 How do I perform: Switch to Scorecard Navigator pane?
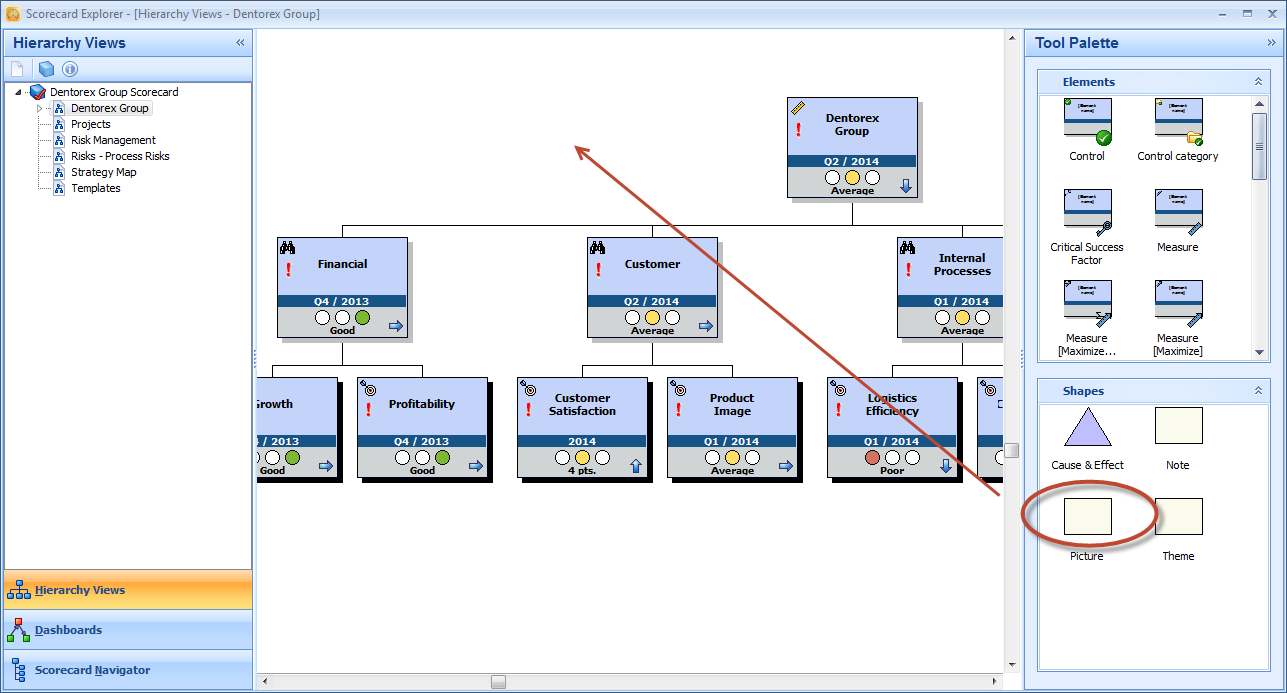tap(92, 670)
